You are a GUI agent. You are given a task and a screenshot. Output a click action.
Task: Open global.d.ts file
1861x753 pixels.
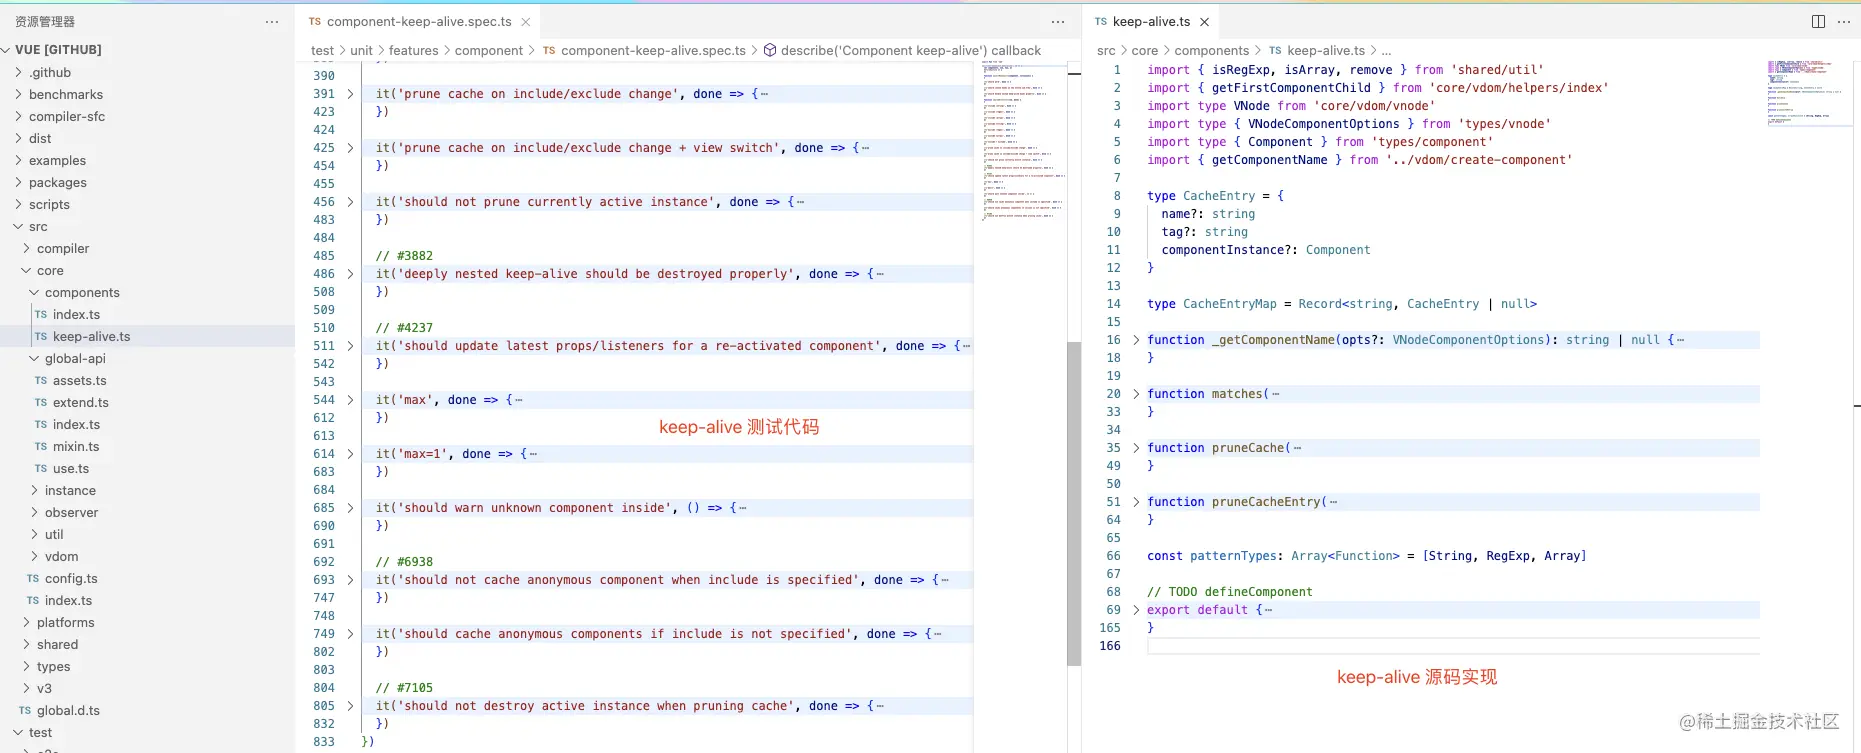tap(68, 710)
